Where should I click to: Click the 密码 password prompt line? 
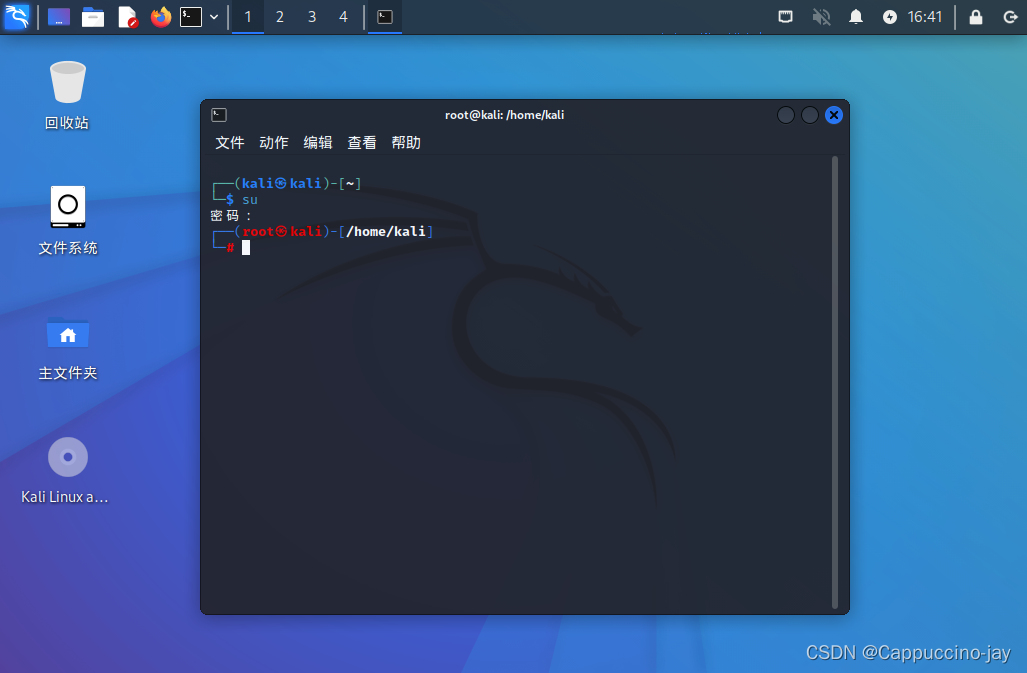point(231,215)
